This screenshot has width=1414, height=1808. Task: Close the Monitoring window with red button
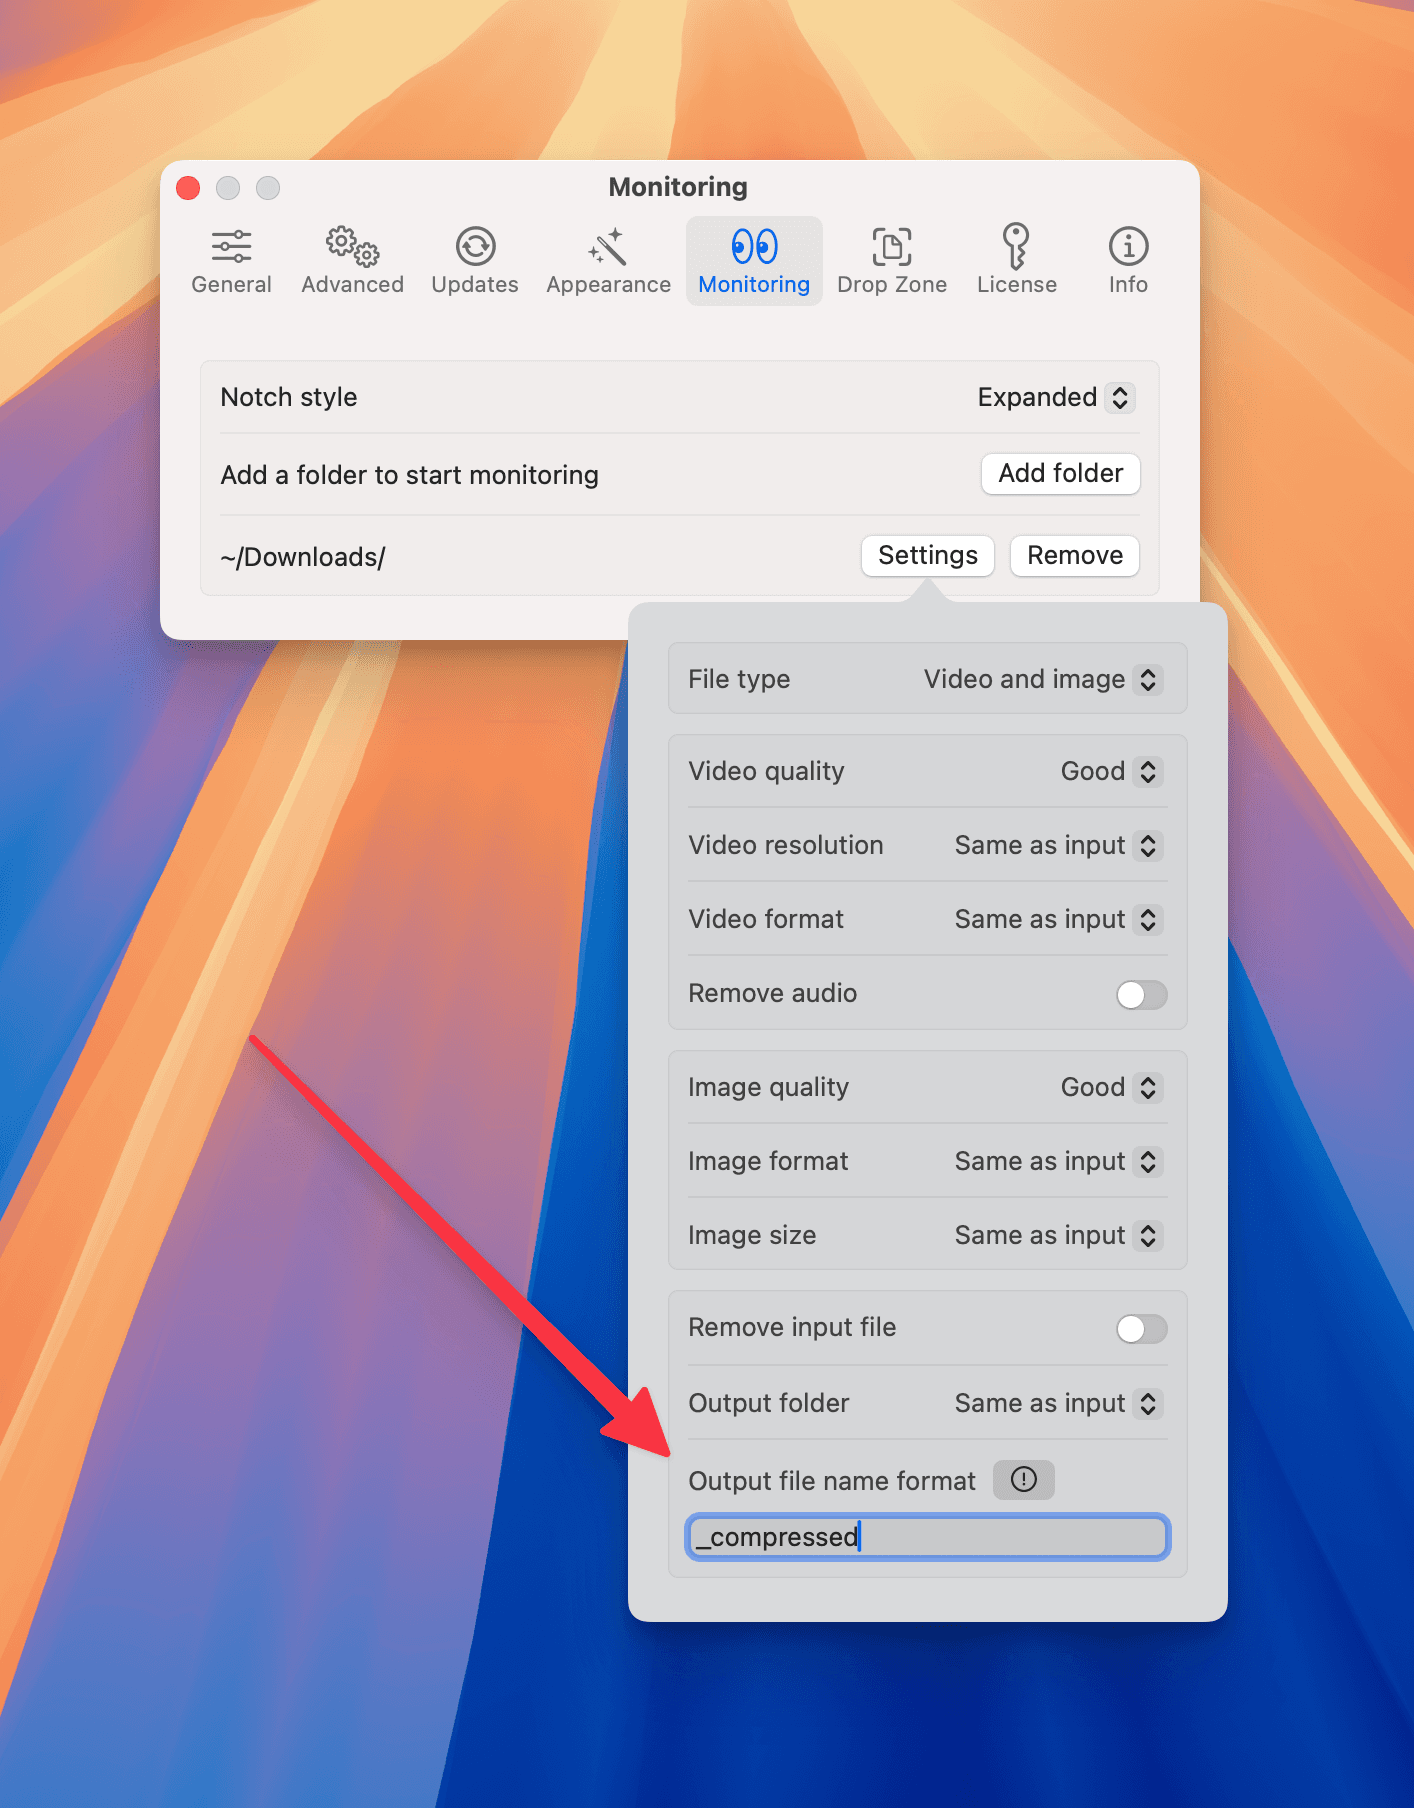click(188, 188)
